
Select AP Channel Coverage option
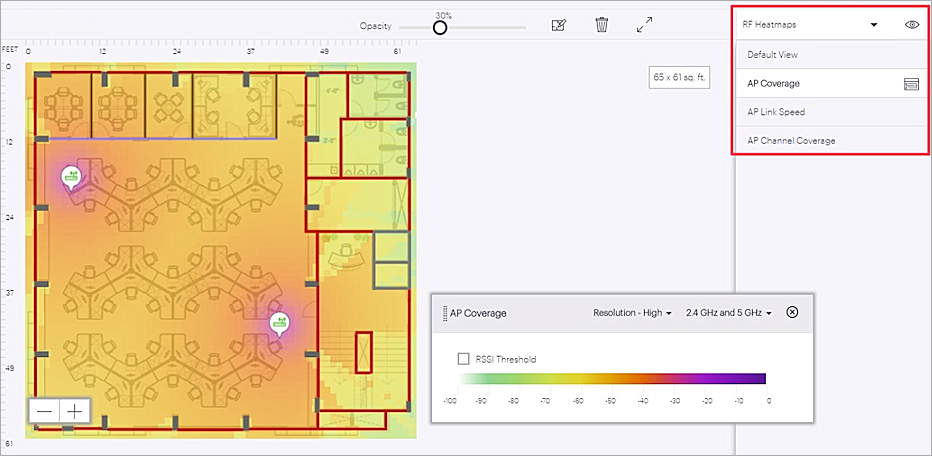[831, 141]
